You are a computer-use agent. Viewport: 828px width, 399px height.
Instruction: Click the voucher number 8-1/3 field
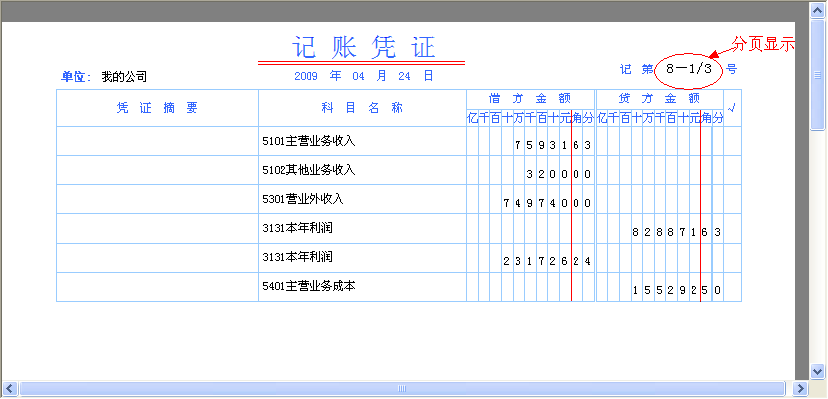689,69
